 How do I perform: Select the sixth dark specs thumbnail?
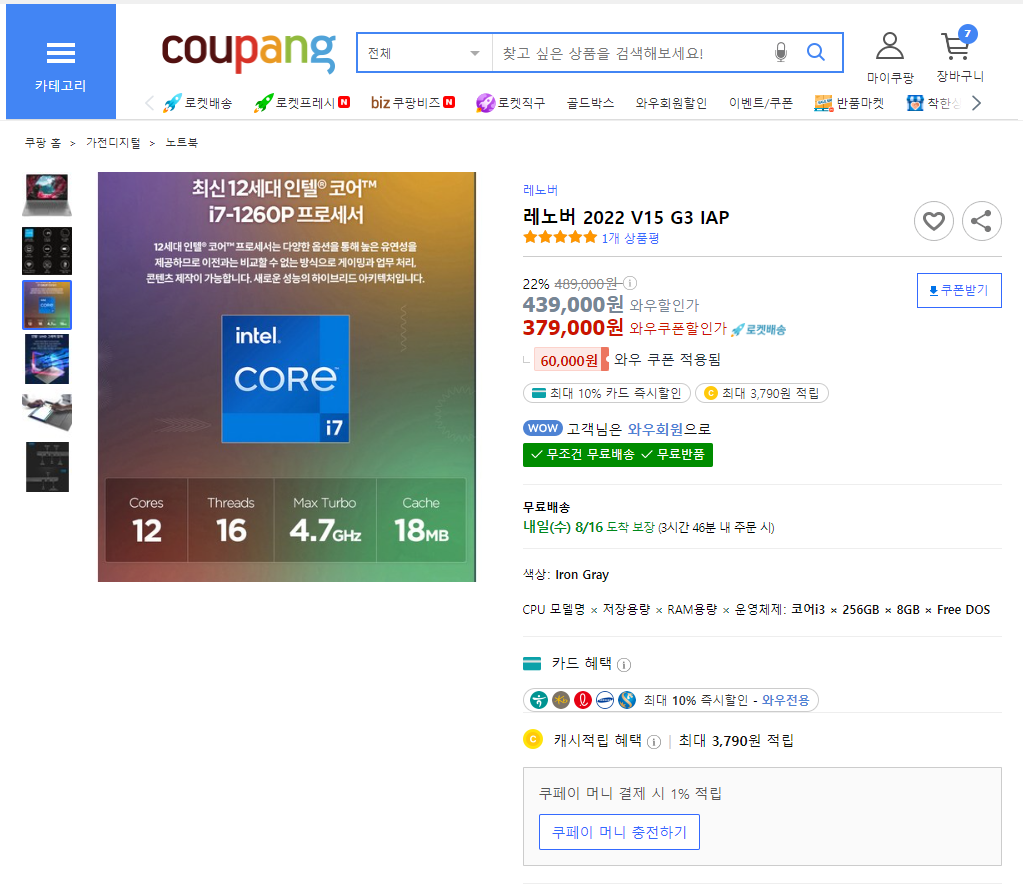click(47, 467)
